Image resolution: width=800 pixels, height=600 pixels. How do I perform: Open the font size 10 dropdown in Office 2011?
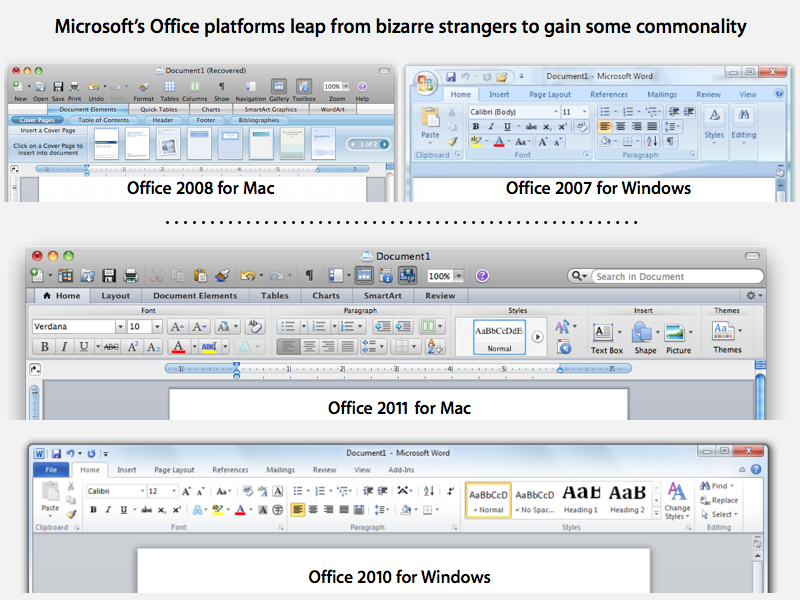(x=157, y=327)
